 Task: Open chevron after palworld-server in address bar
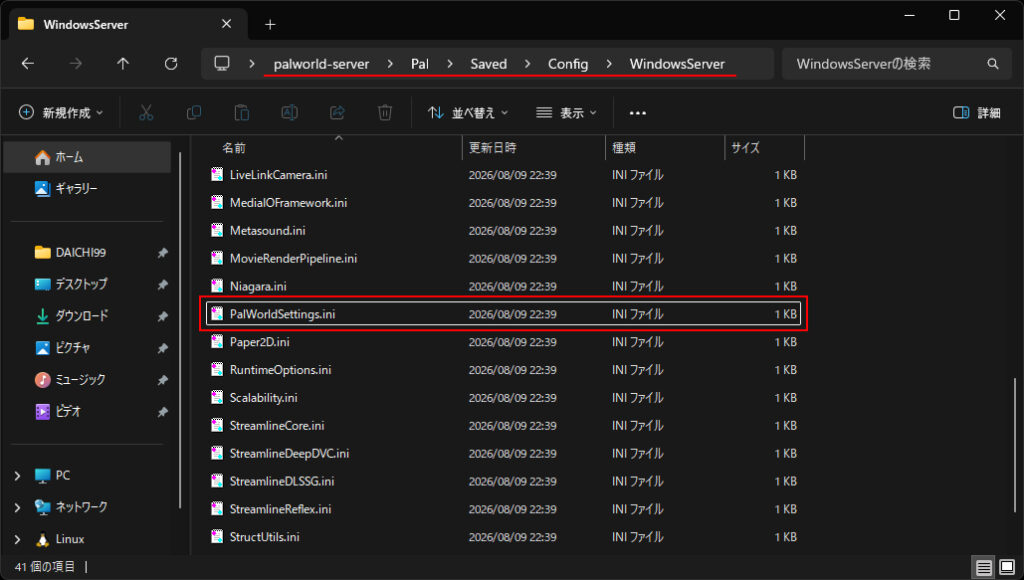390,64
